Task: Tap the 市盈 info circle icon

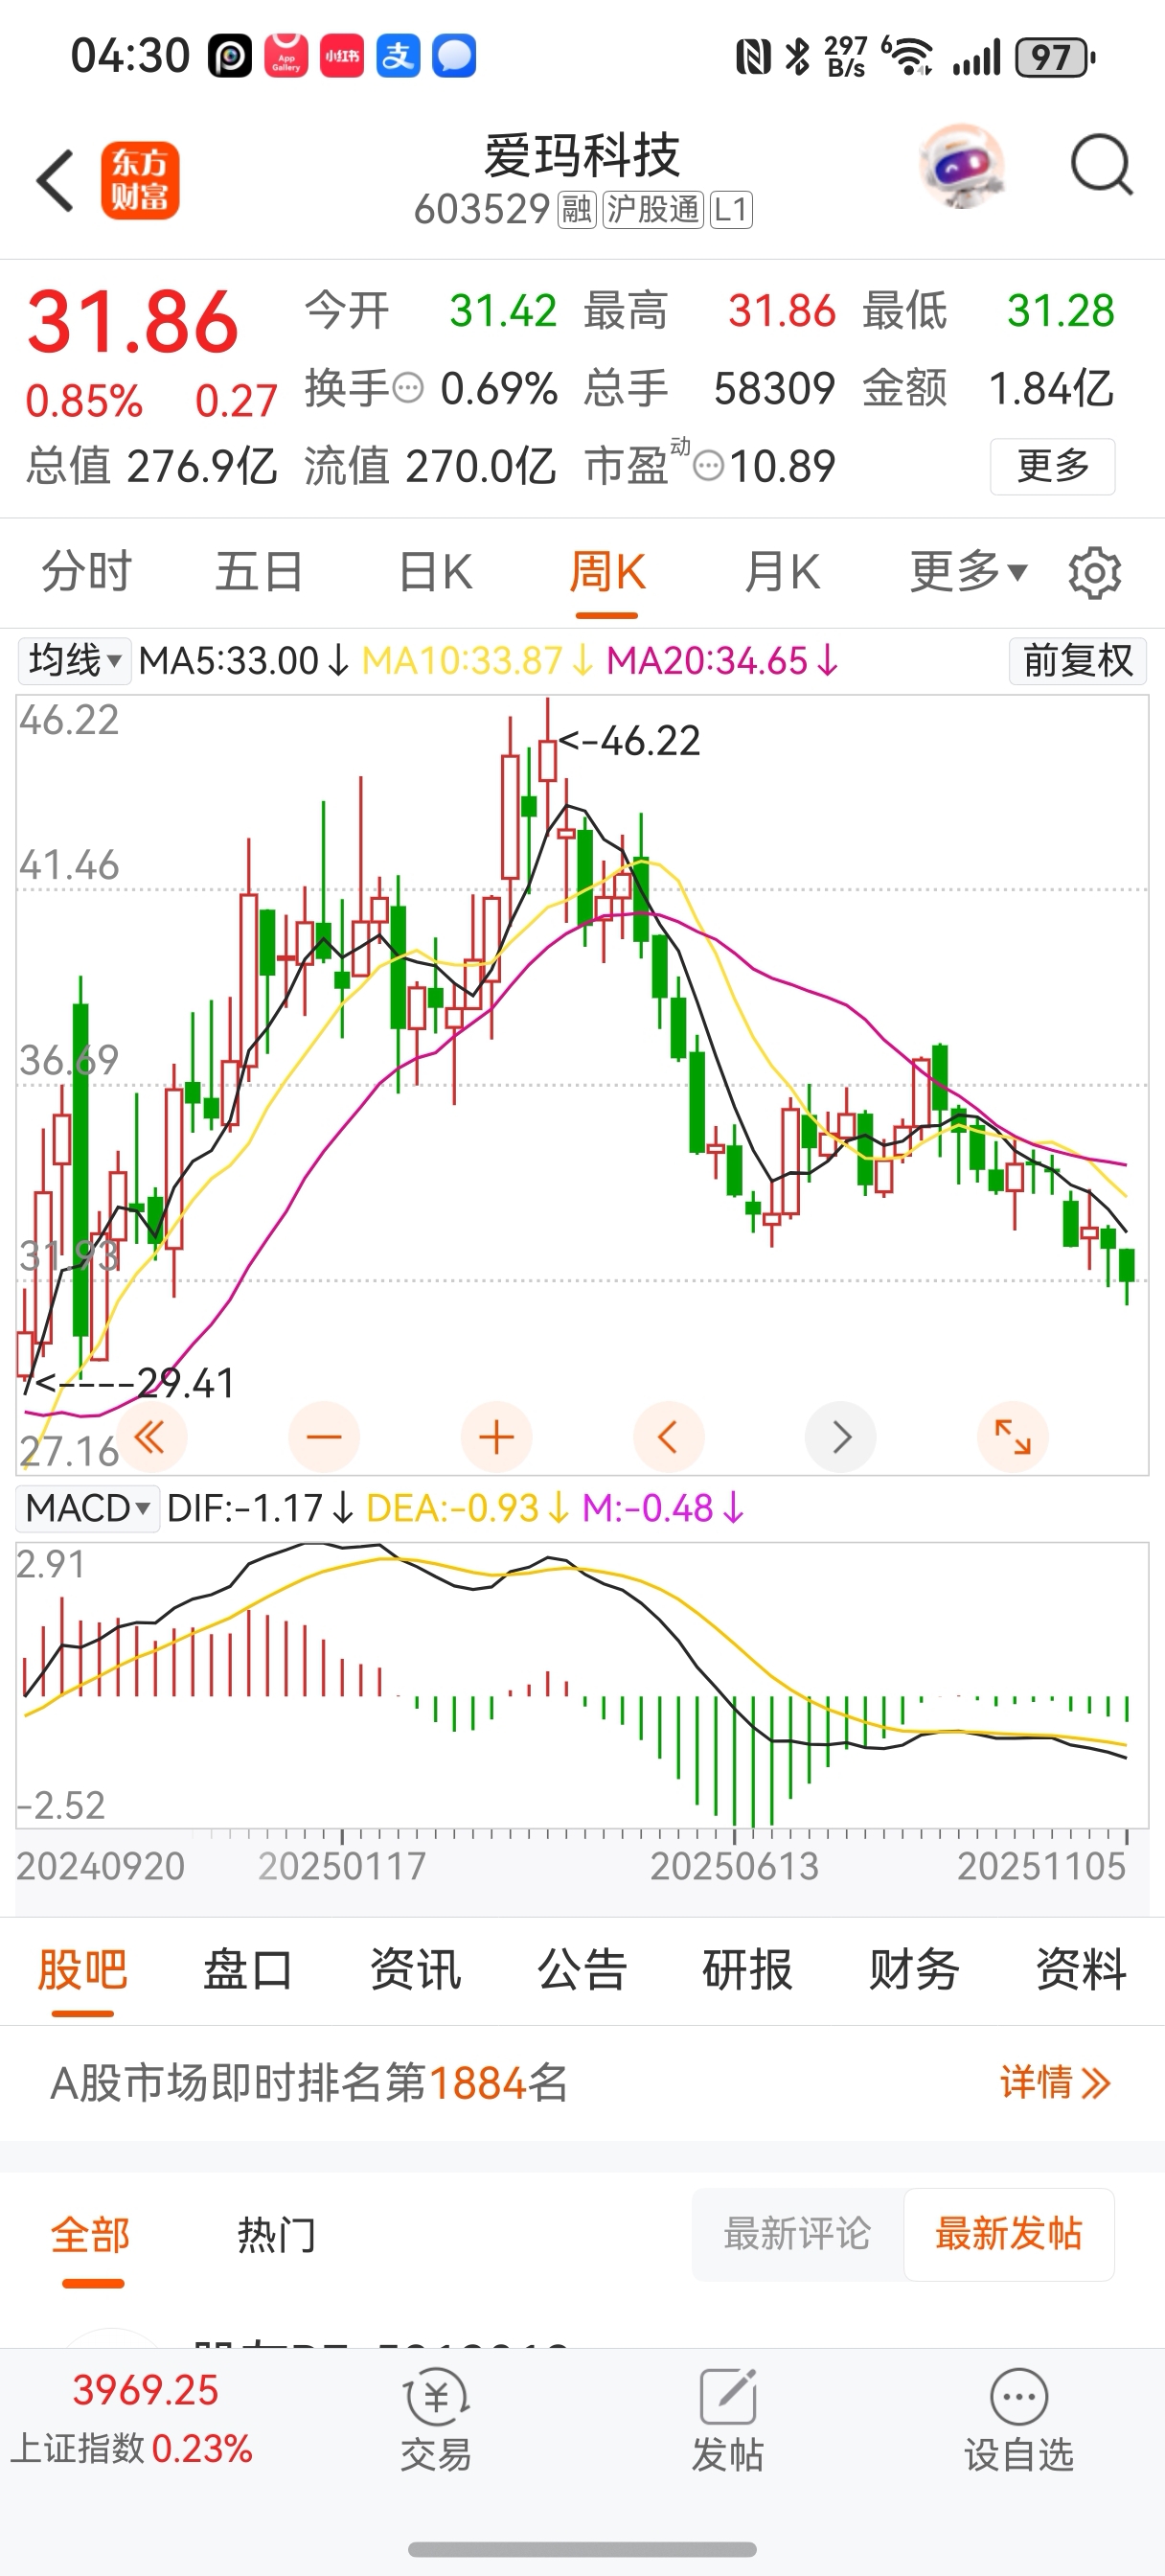Action: point(708,466)
